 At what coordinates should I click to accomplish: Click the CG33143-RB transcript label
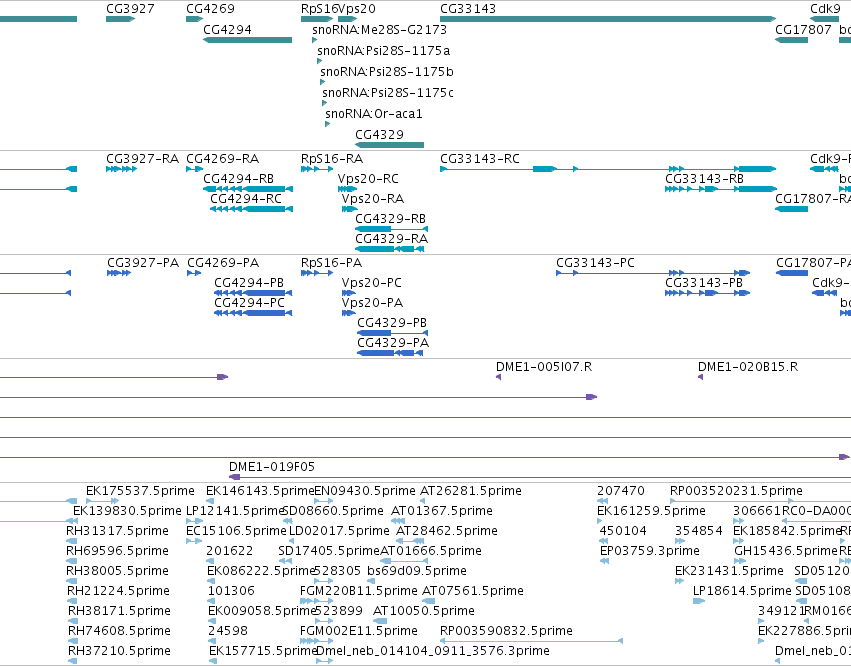pos(704,179)
